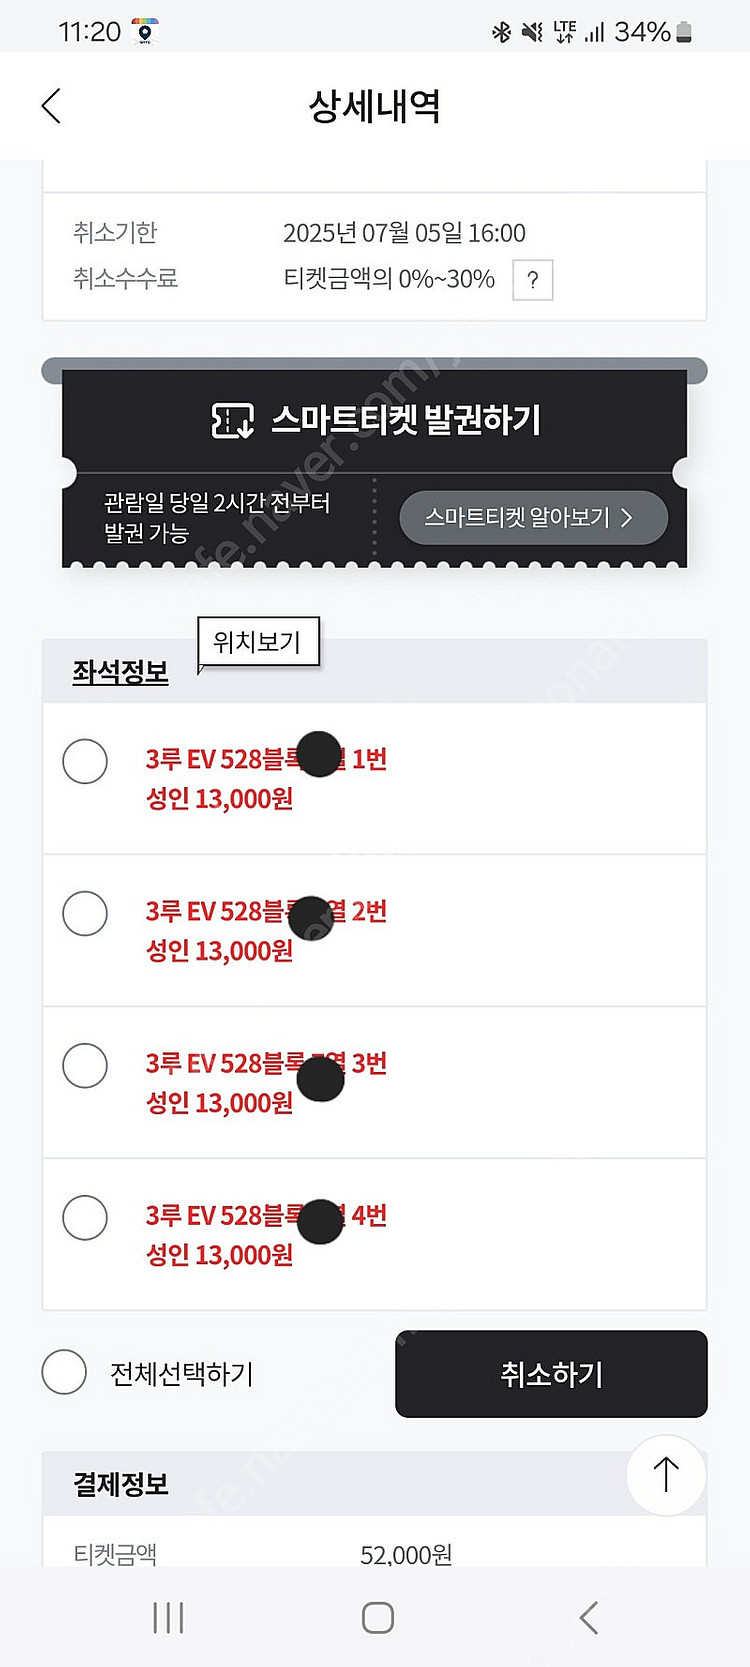This screenshot has height=1667, width=750.
Task: Open the 위치보기 seat location tooltip
Action: (x=258, y=642)
